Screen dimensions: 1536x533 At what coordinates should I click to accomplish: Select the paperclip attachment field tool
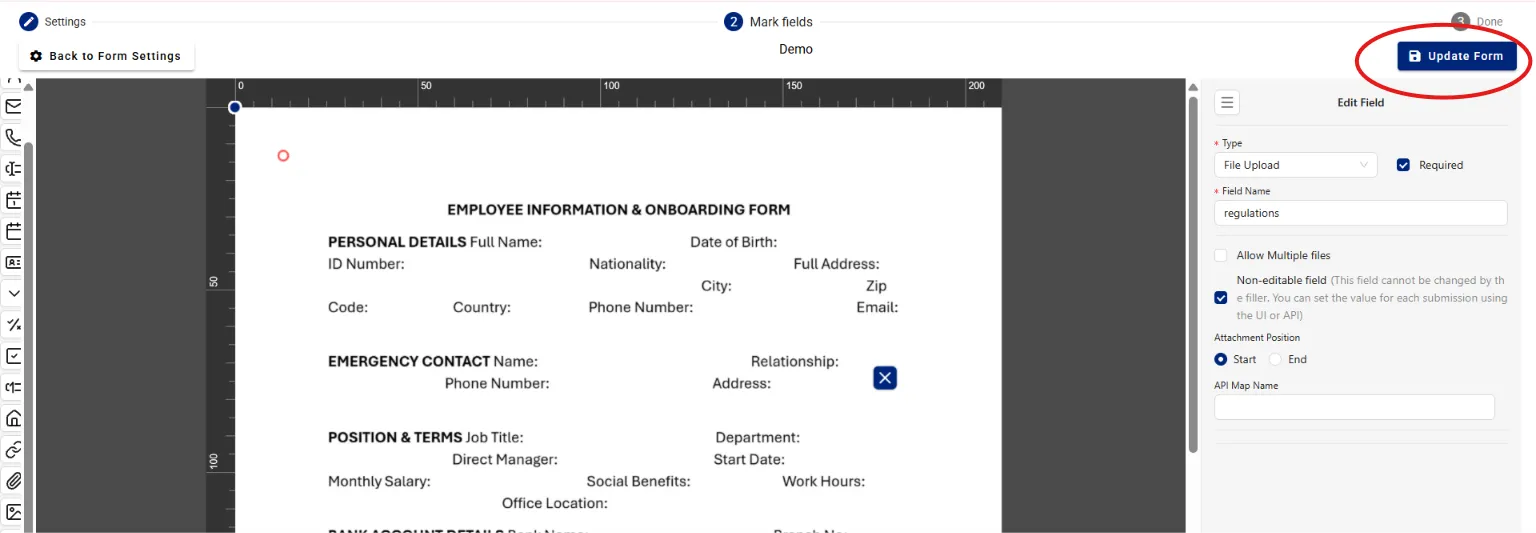14,481
